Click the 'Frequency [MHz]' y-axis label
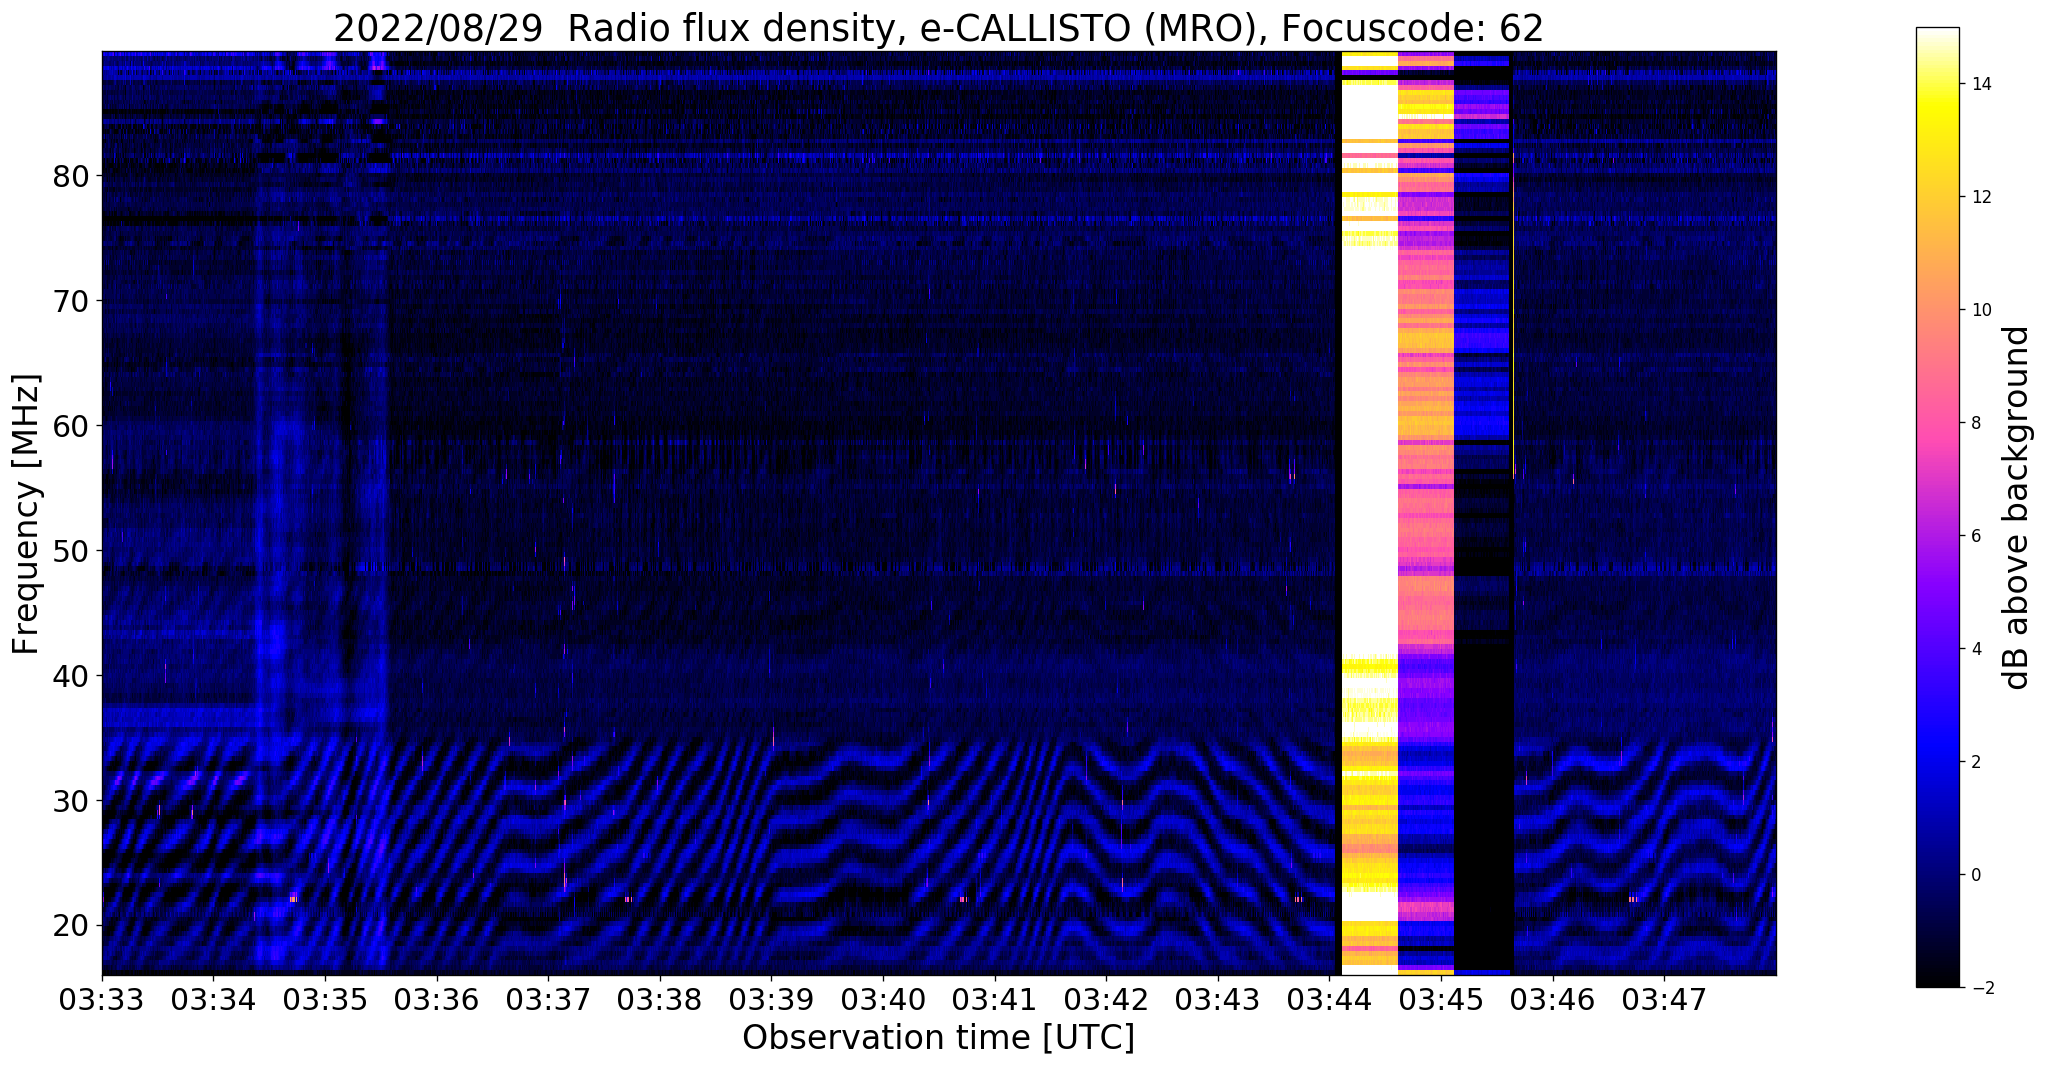The image size is (2047, 1067). [x=26, y=514]
